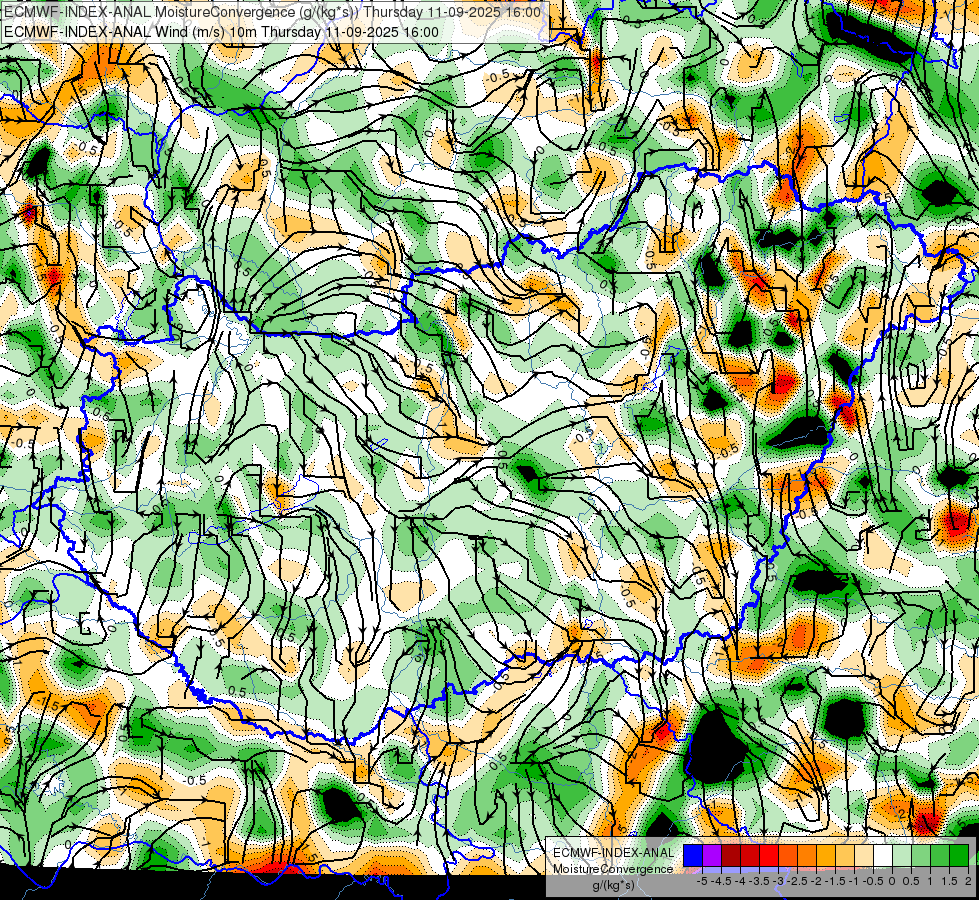Viewport: 979px width, 900px height.
Task: Click the lightest green legend swatch
Action: click(902, 856)
